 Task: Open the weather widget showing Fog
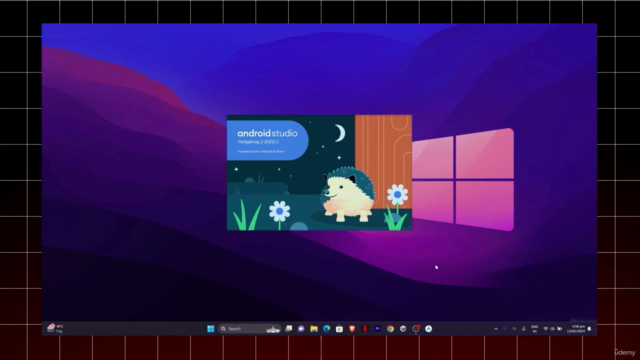(55, 329)
